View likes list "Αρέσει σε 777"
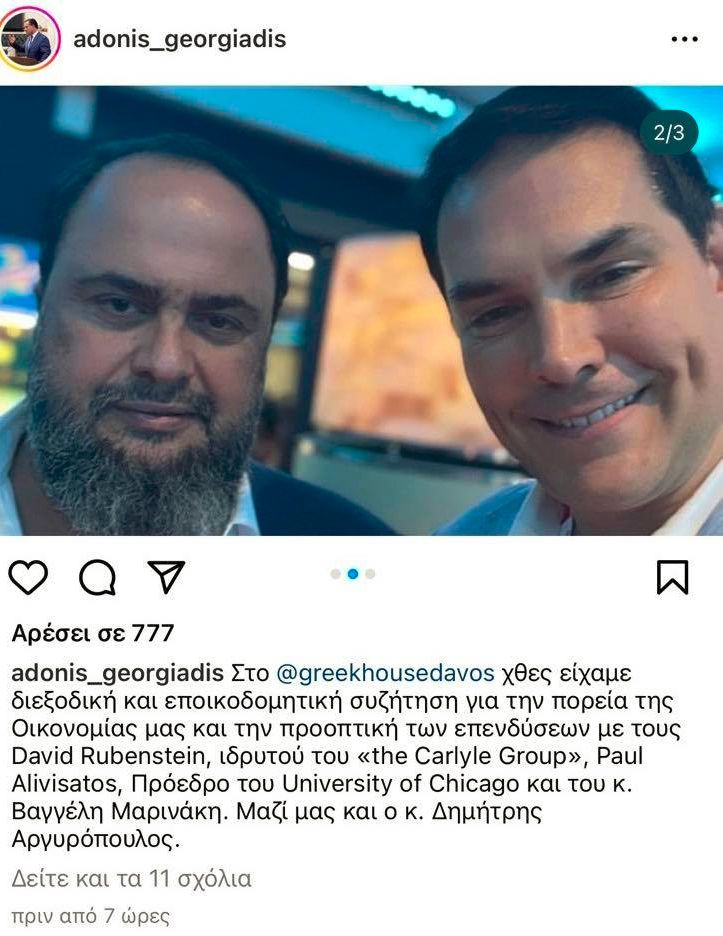Screen dimensions: 723x936 pyautogui.click(x=93, y=633)
